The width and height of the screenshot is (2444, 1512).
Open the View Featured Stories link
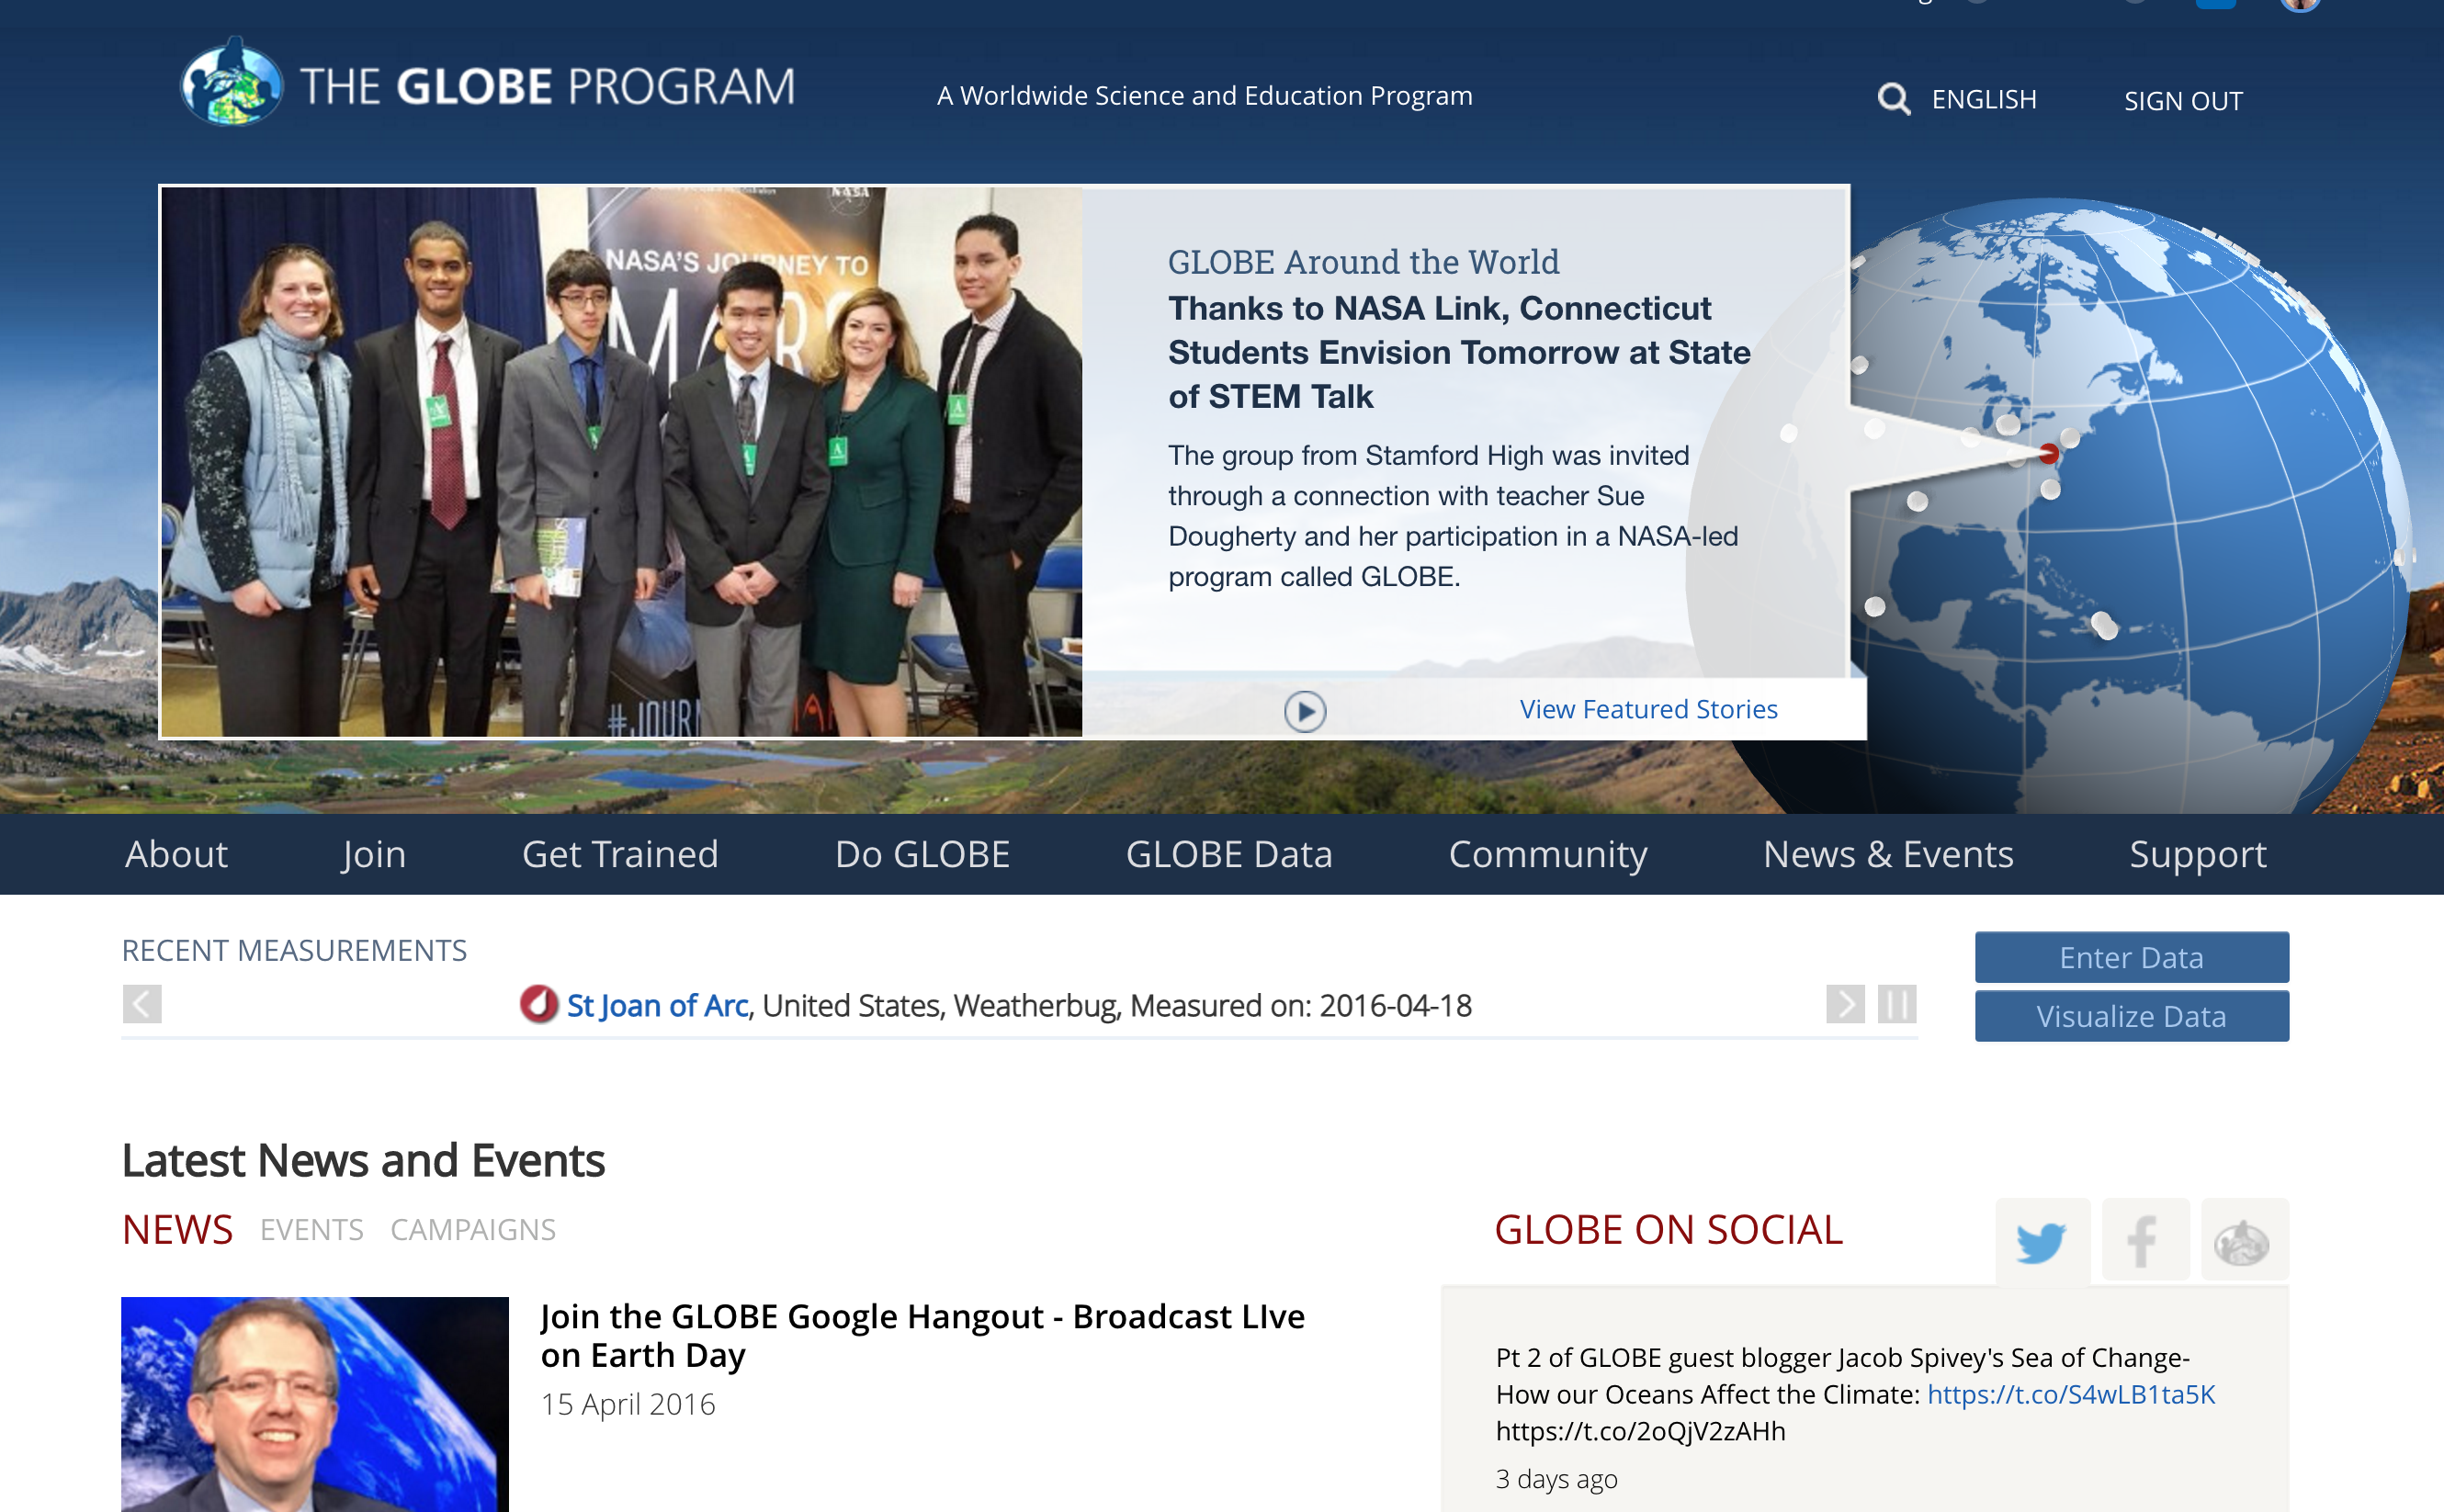[x=1648, y=709]
